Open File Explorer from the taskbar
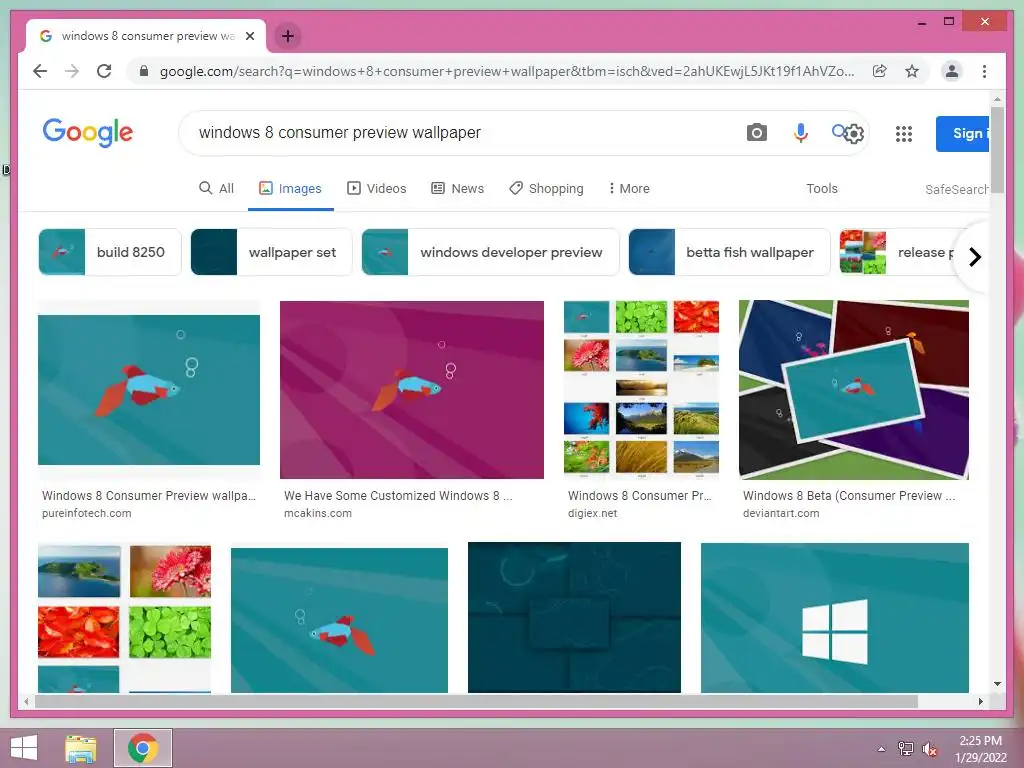Viewport: 1024px width, 768px height. click(80, 748)
